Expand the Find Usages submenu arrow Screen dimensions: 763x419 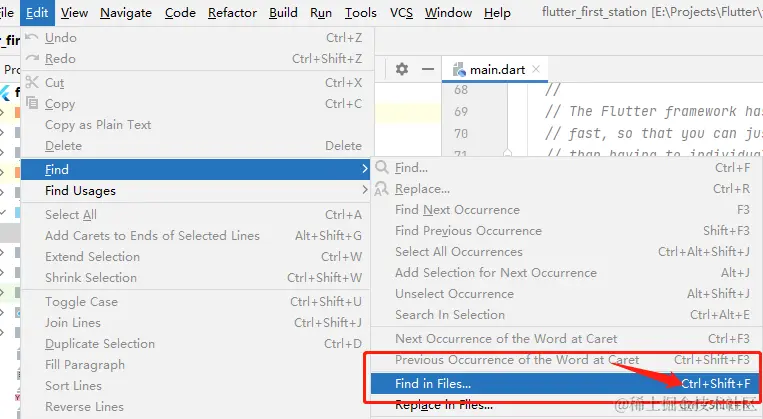tap(364, 191)
